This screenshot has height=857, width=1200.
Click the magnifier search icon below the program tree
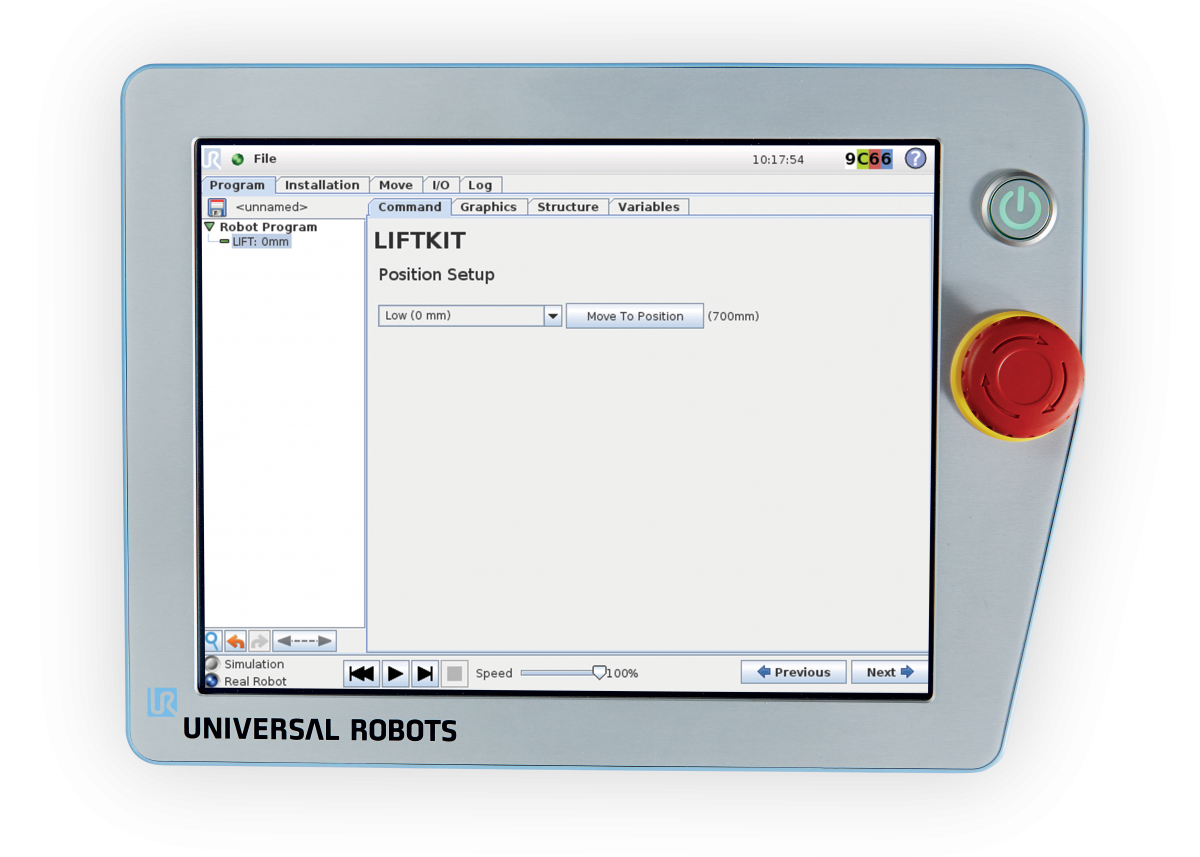click(x=213, y=641)
